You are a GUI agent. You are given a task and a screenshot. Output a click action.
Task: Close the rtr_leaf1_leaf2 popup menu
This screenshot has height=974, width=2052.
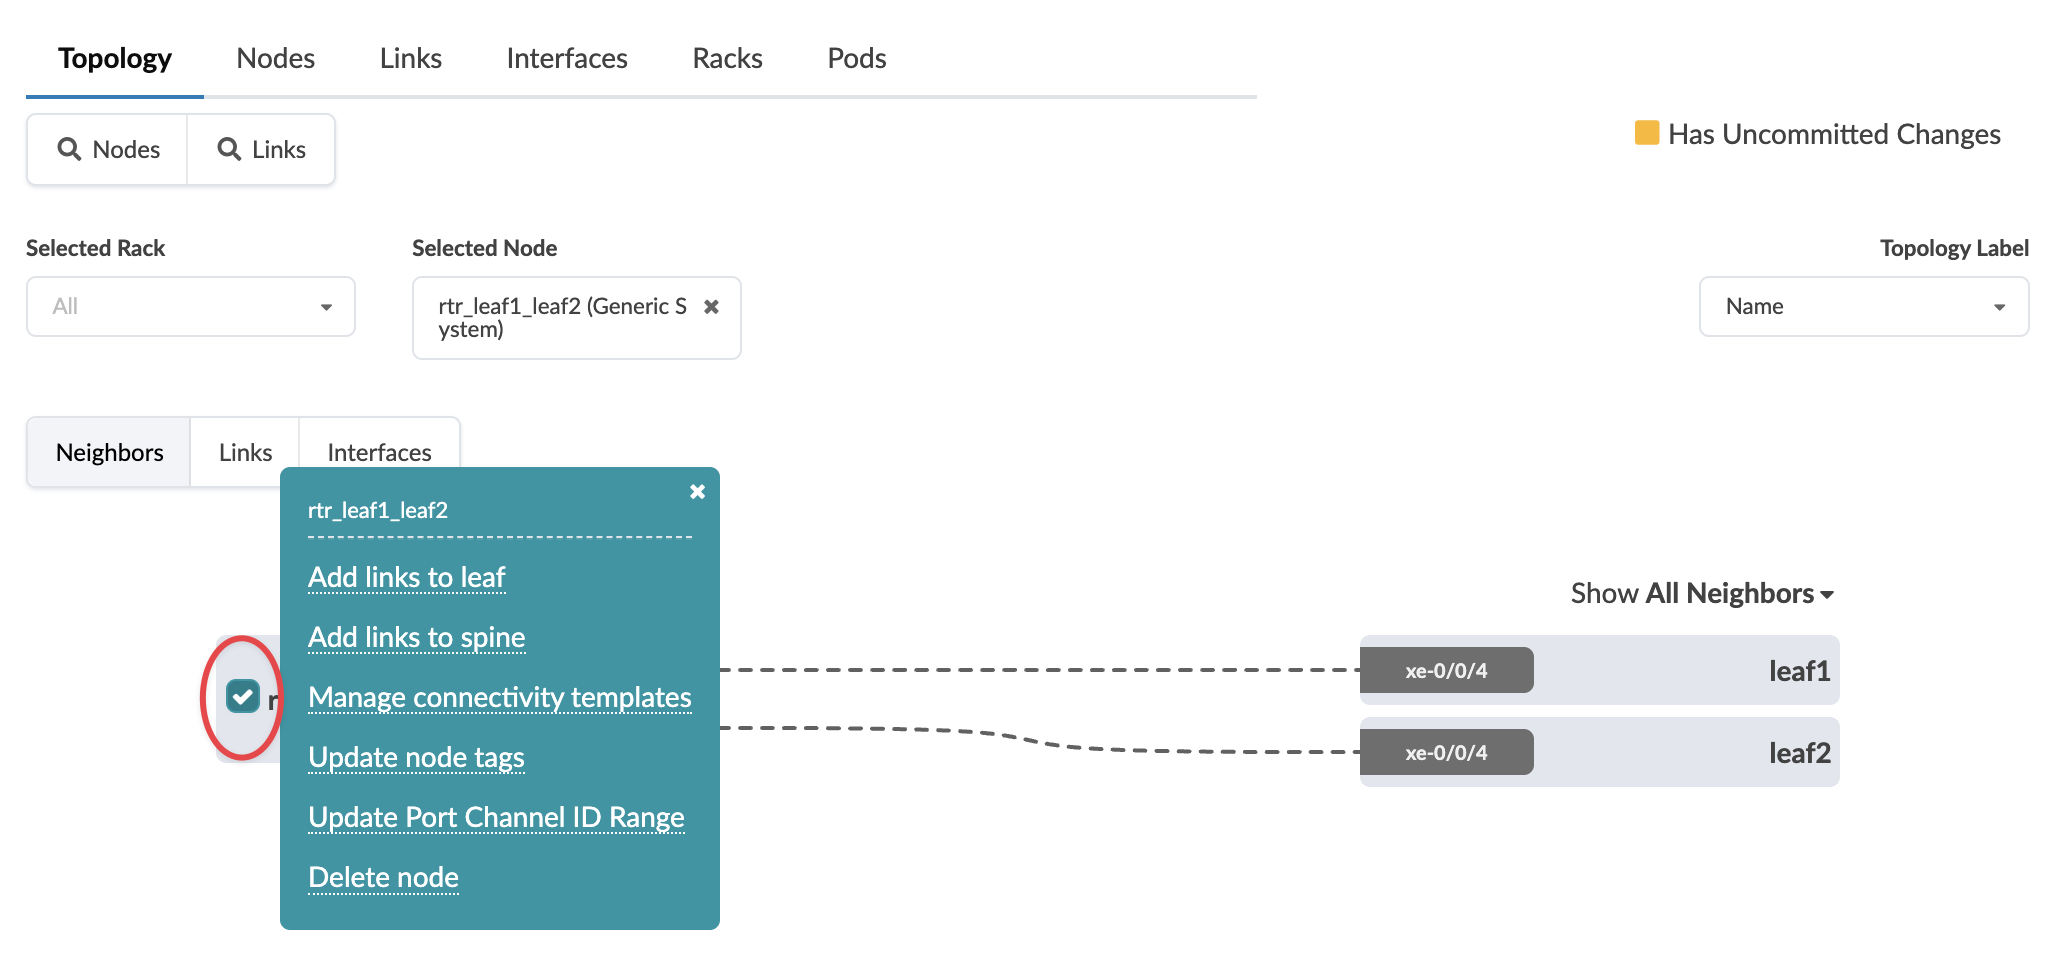pos(697,492)
